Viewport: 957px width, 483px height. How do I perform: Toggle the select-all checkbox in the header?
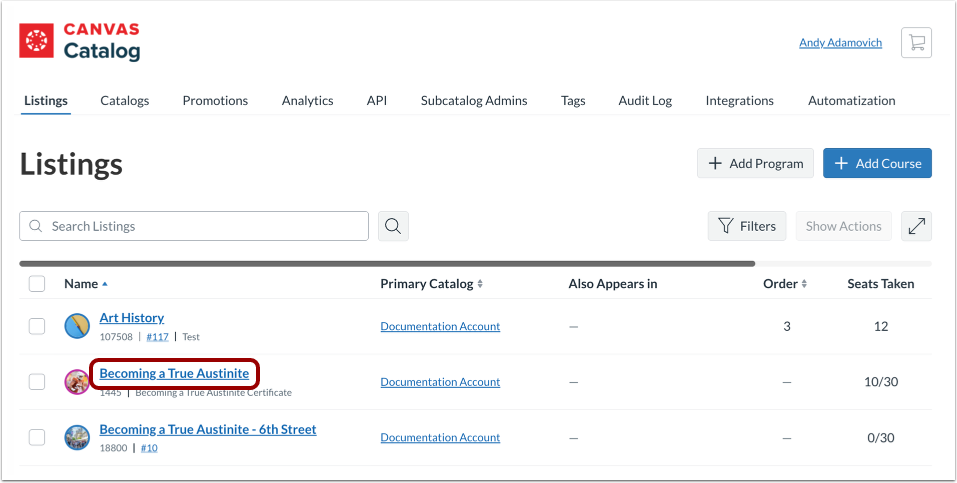[37, 284]
